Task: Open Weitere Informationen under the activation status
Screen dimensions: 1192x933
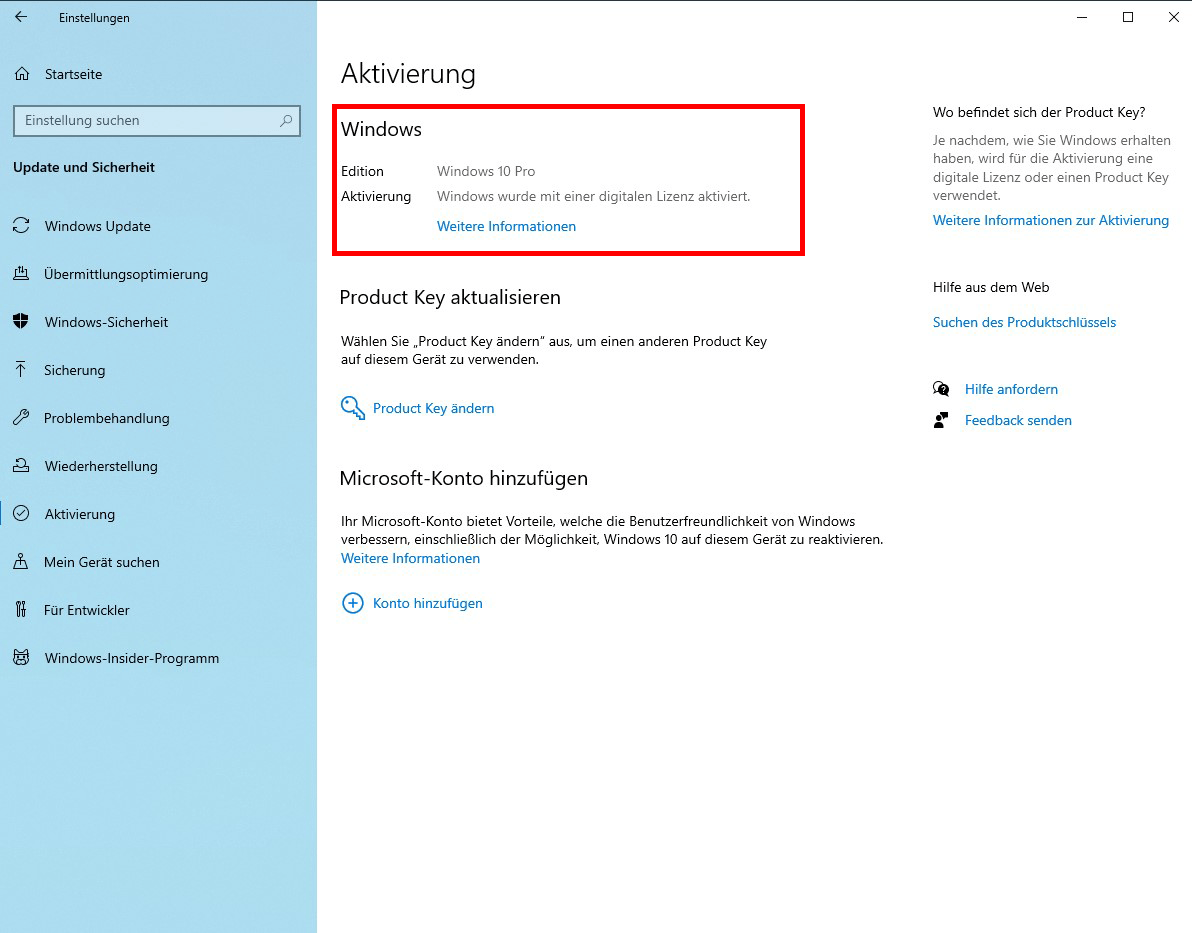Action: click(506, 226)
